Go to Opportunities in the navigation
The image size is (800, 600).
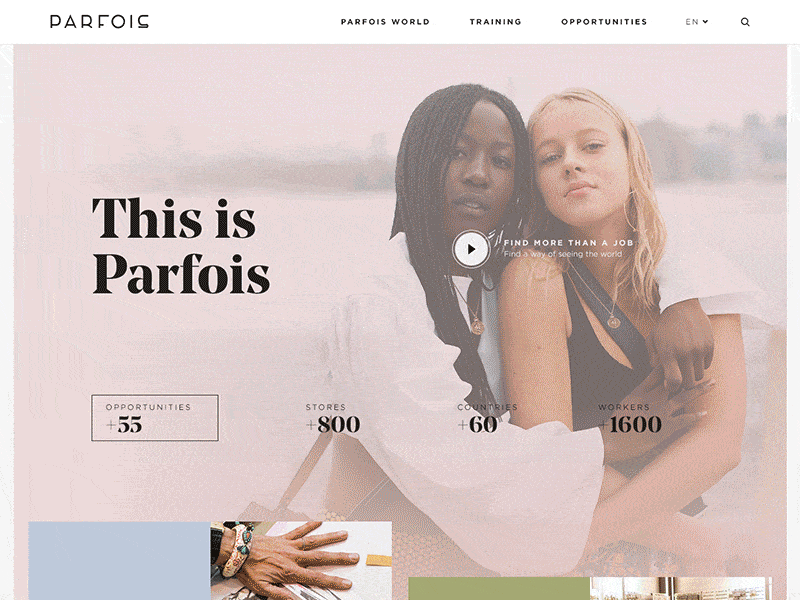pyautogui.click(x=604, y=22)
